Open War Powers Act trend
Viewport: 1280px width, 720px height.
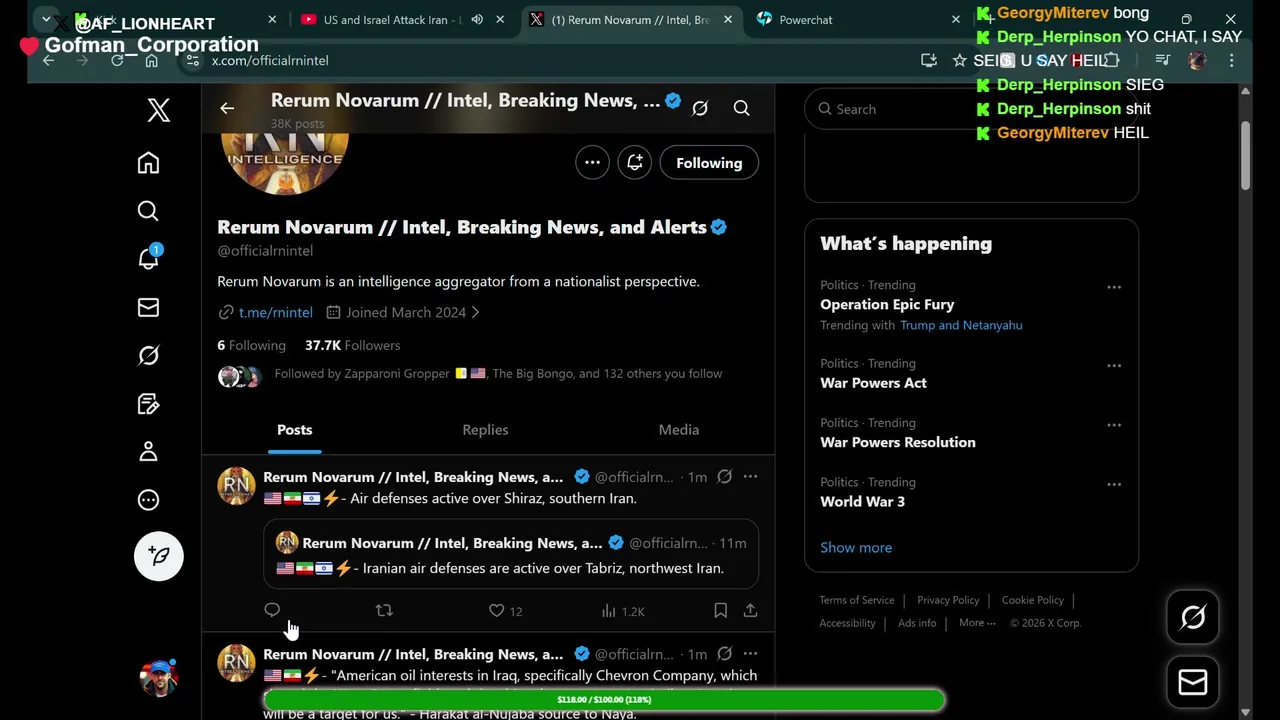tap(873, 383)
